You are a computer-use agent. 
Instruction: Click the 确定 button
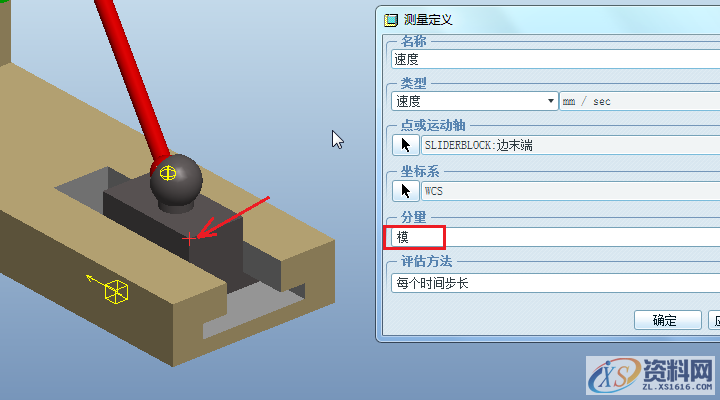tap(667, 320)
